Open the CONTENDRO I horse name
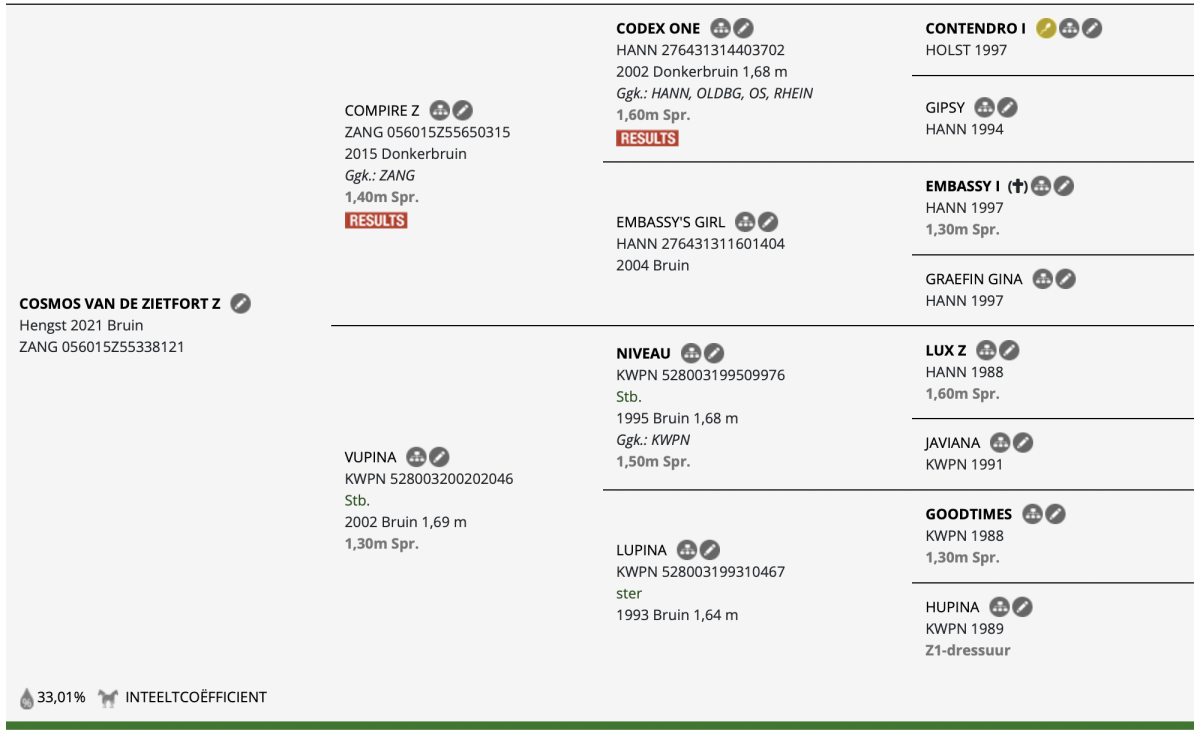Viewport: 1200px width, 734px height. click(976, 28)
